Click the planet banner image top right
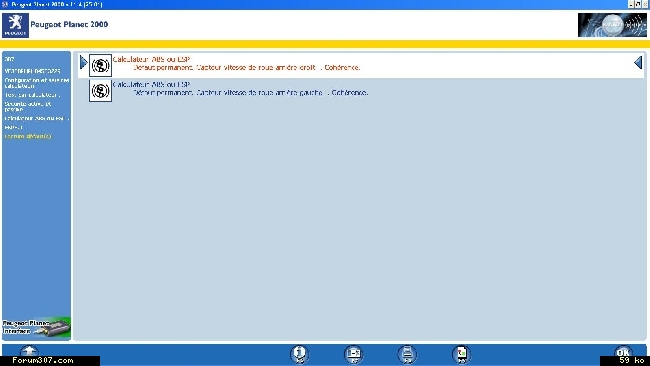This screenshot has width=650, height=366. [x=612, y=25]
